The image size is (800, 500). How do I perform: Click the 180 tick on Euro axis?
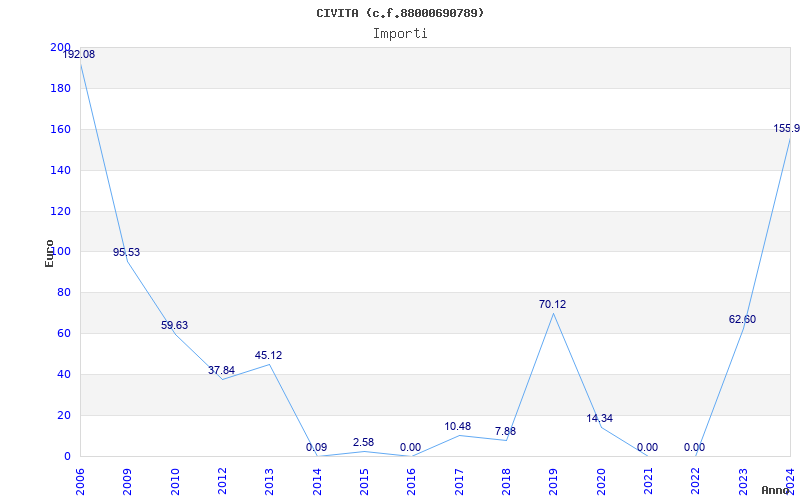click(x=60, y=88)
